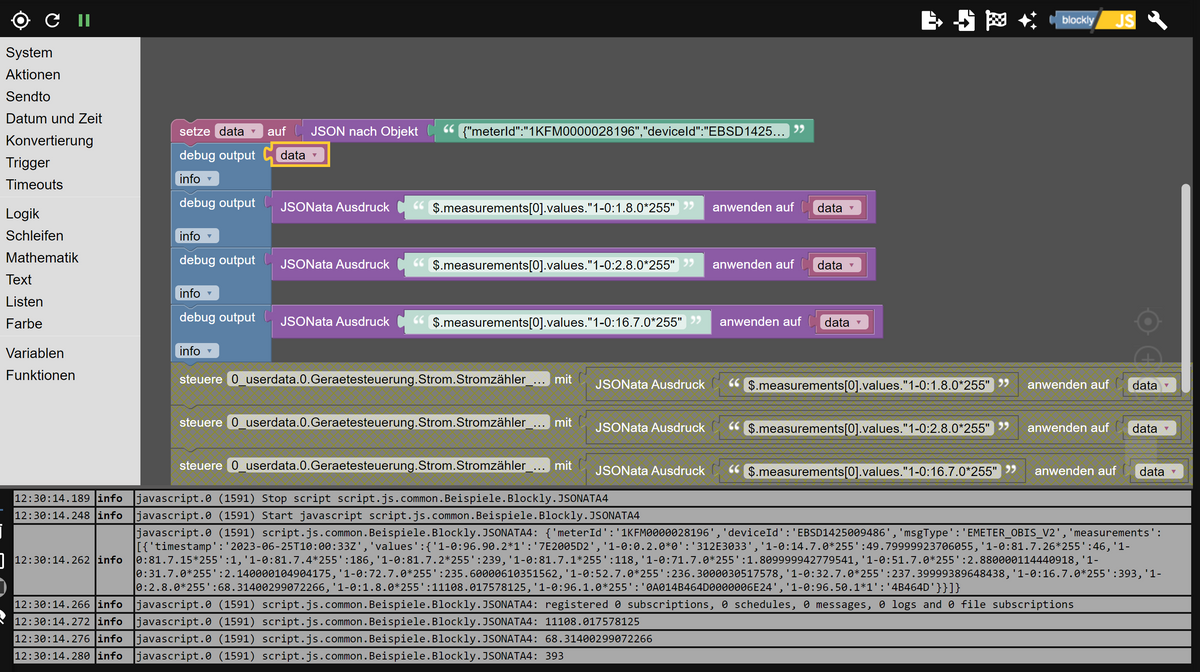This screenshot has width=1200, height=672.
Task: Open the info dropdown below the highlighted data block
Action: click(x=196, y=179)
